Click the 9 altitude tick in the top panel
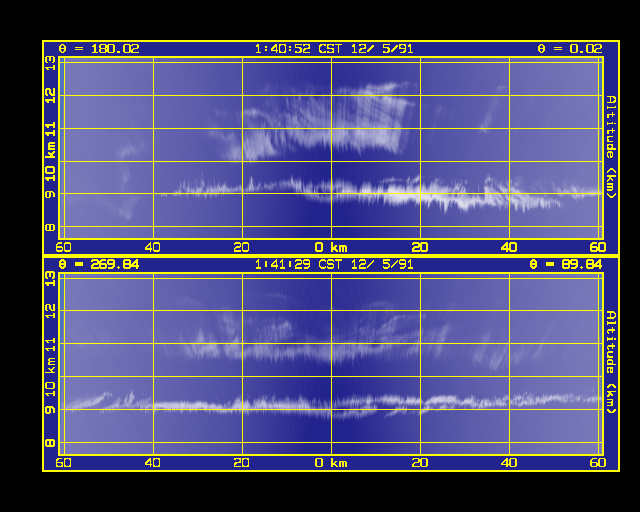 (x=50, y=194)
